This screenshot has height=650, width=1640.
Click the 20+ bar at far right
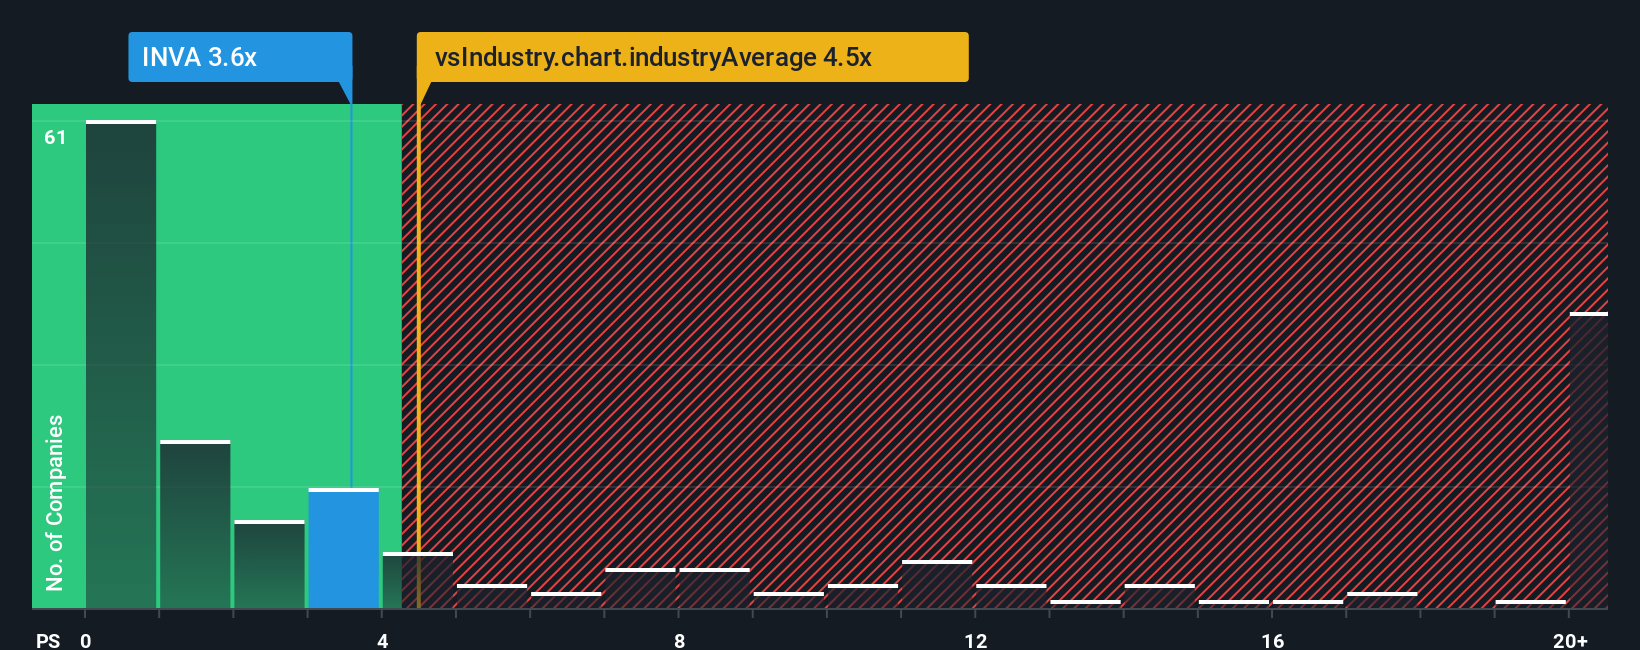click(1589, 460)
